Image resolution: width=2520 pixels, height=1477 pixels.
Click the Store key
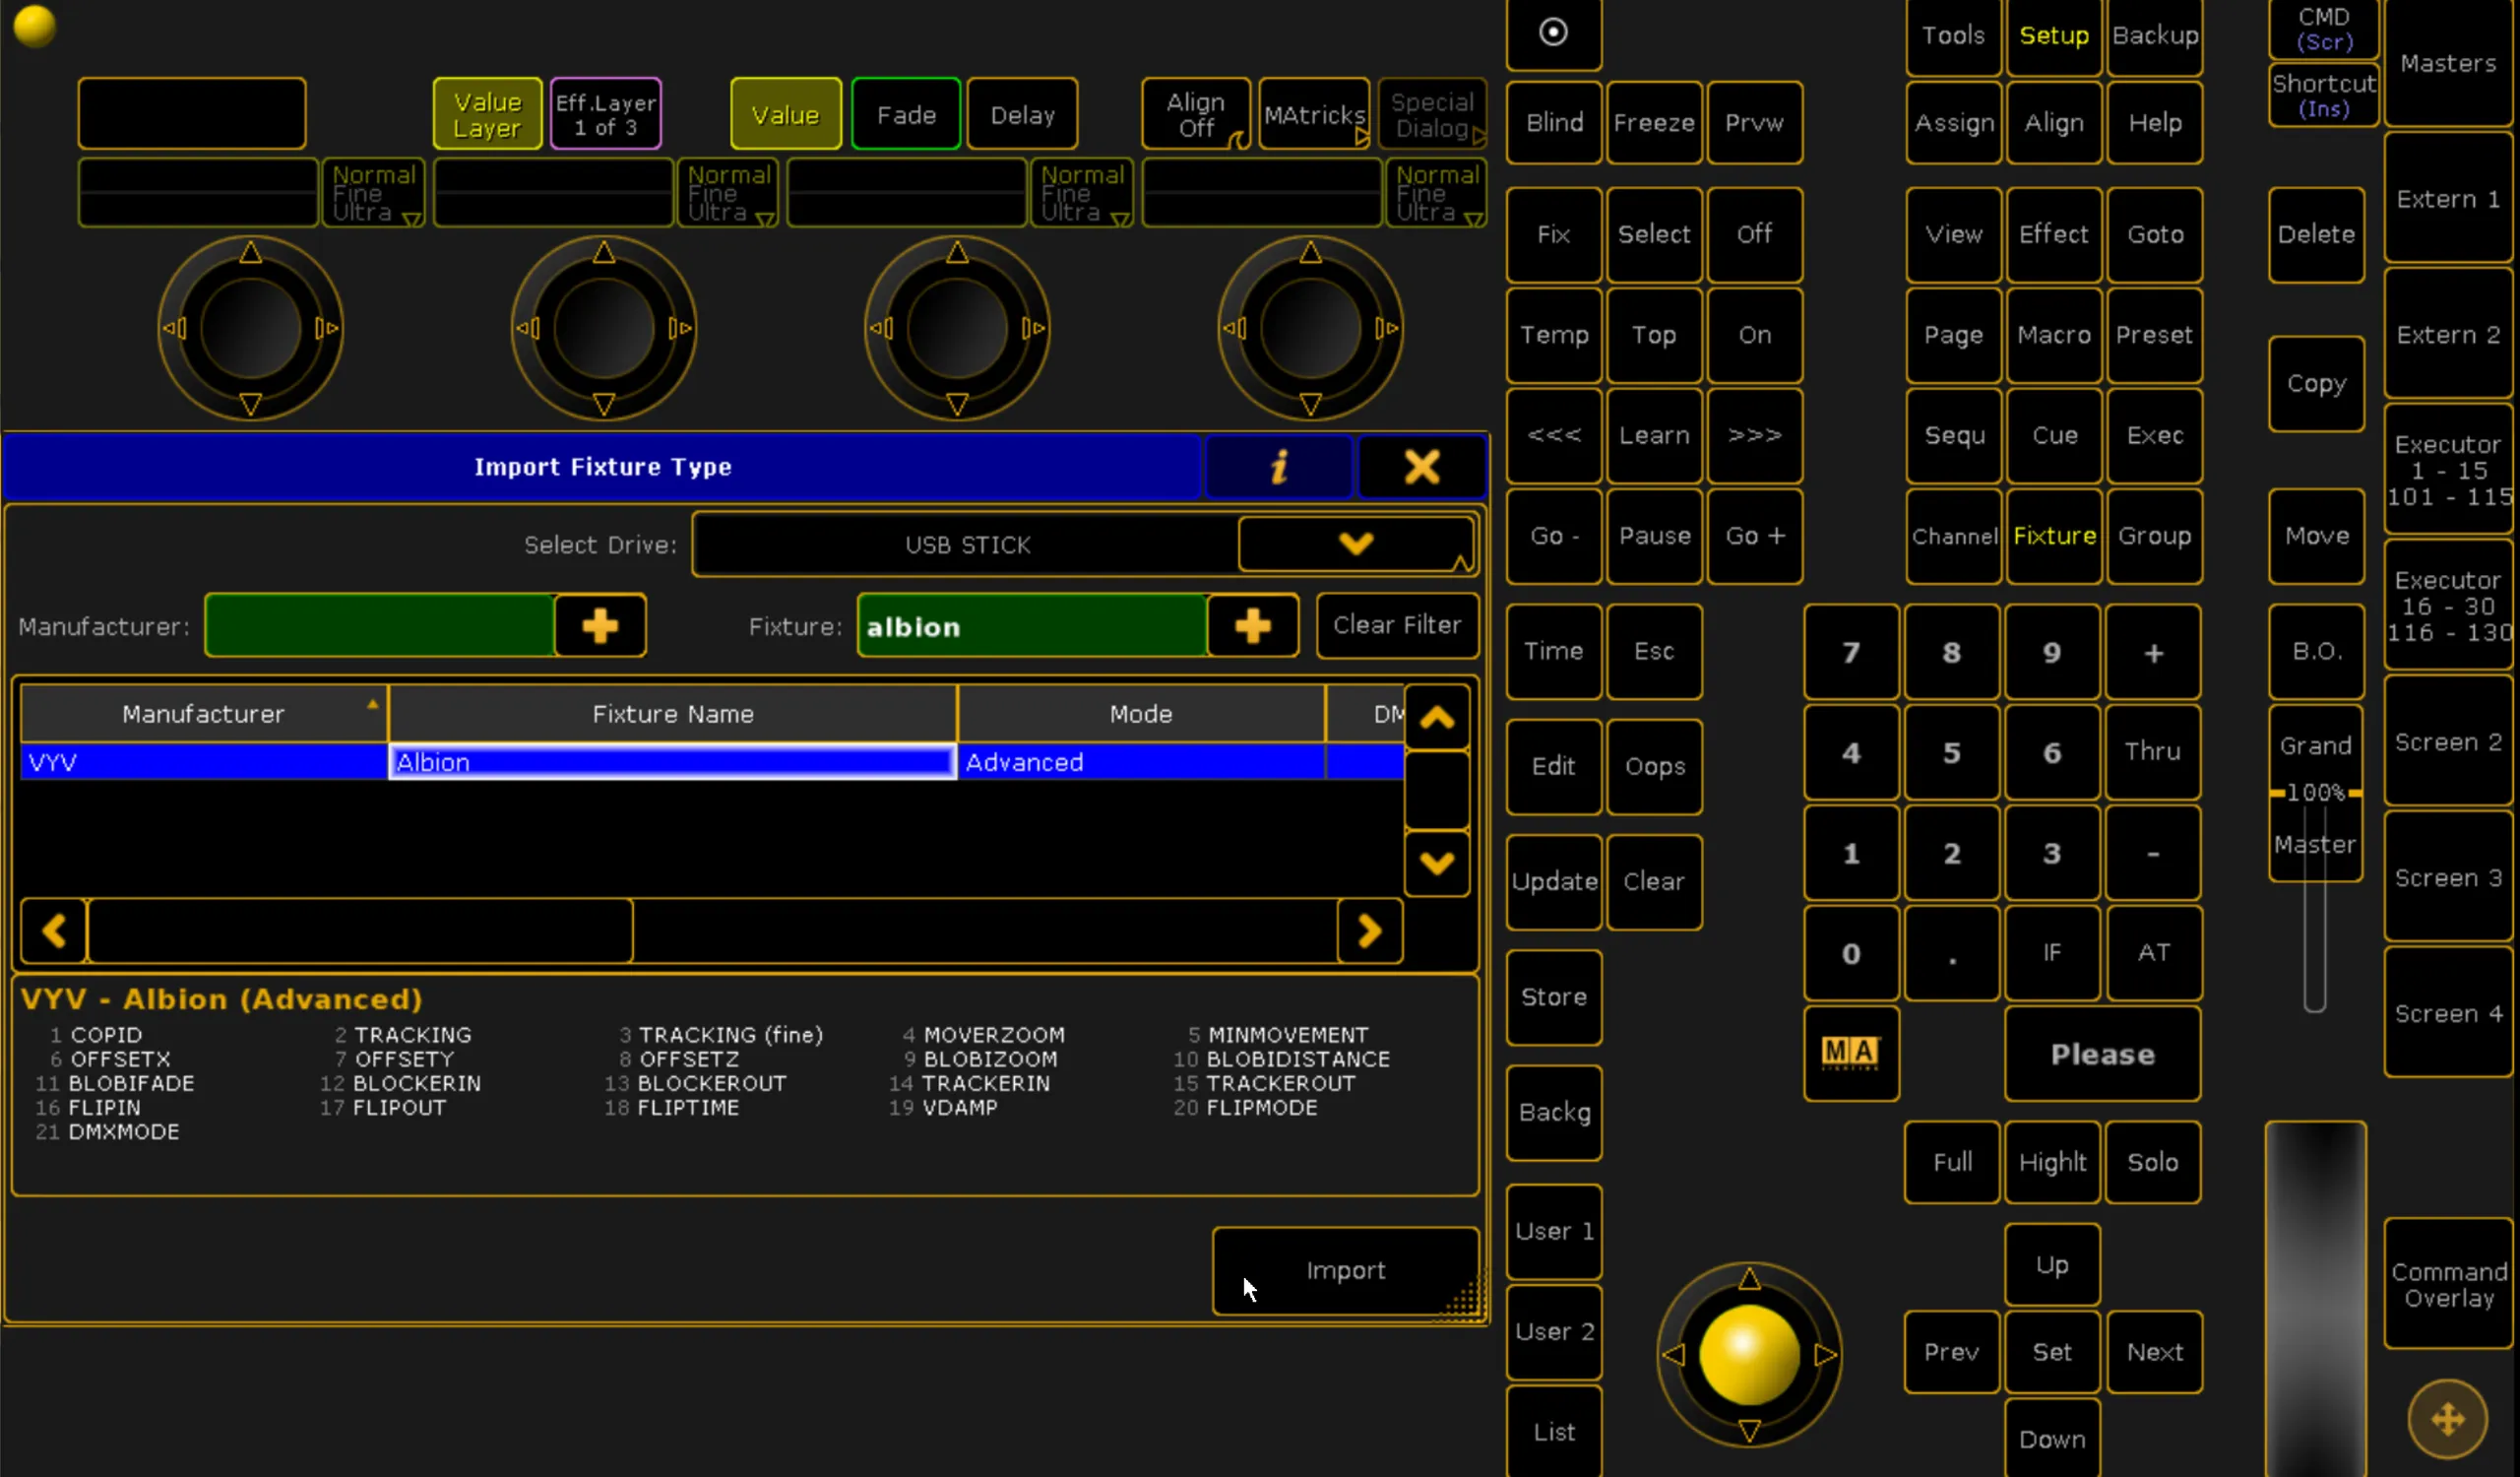1554,996
